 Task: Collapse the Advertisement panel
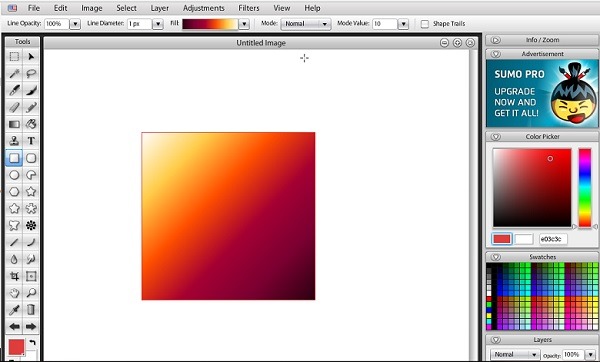tap(496, 54)
